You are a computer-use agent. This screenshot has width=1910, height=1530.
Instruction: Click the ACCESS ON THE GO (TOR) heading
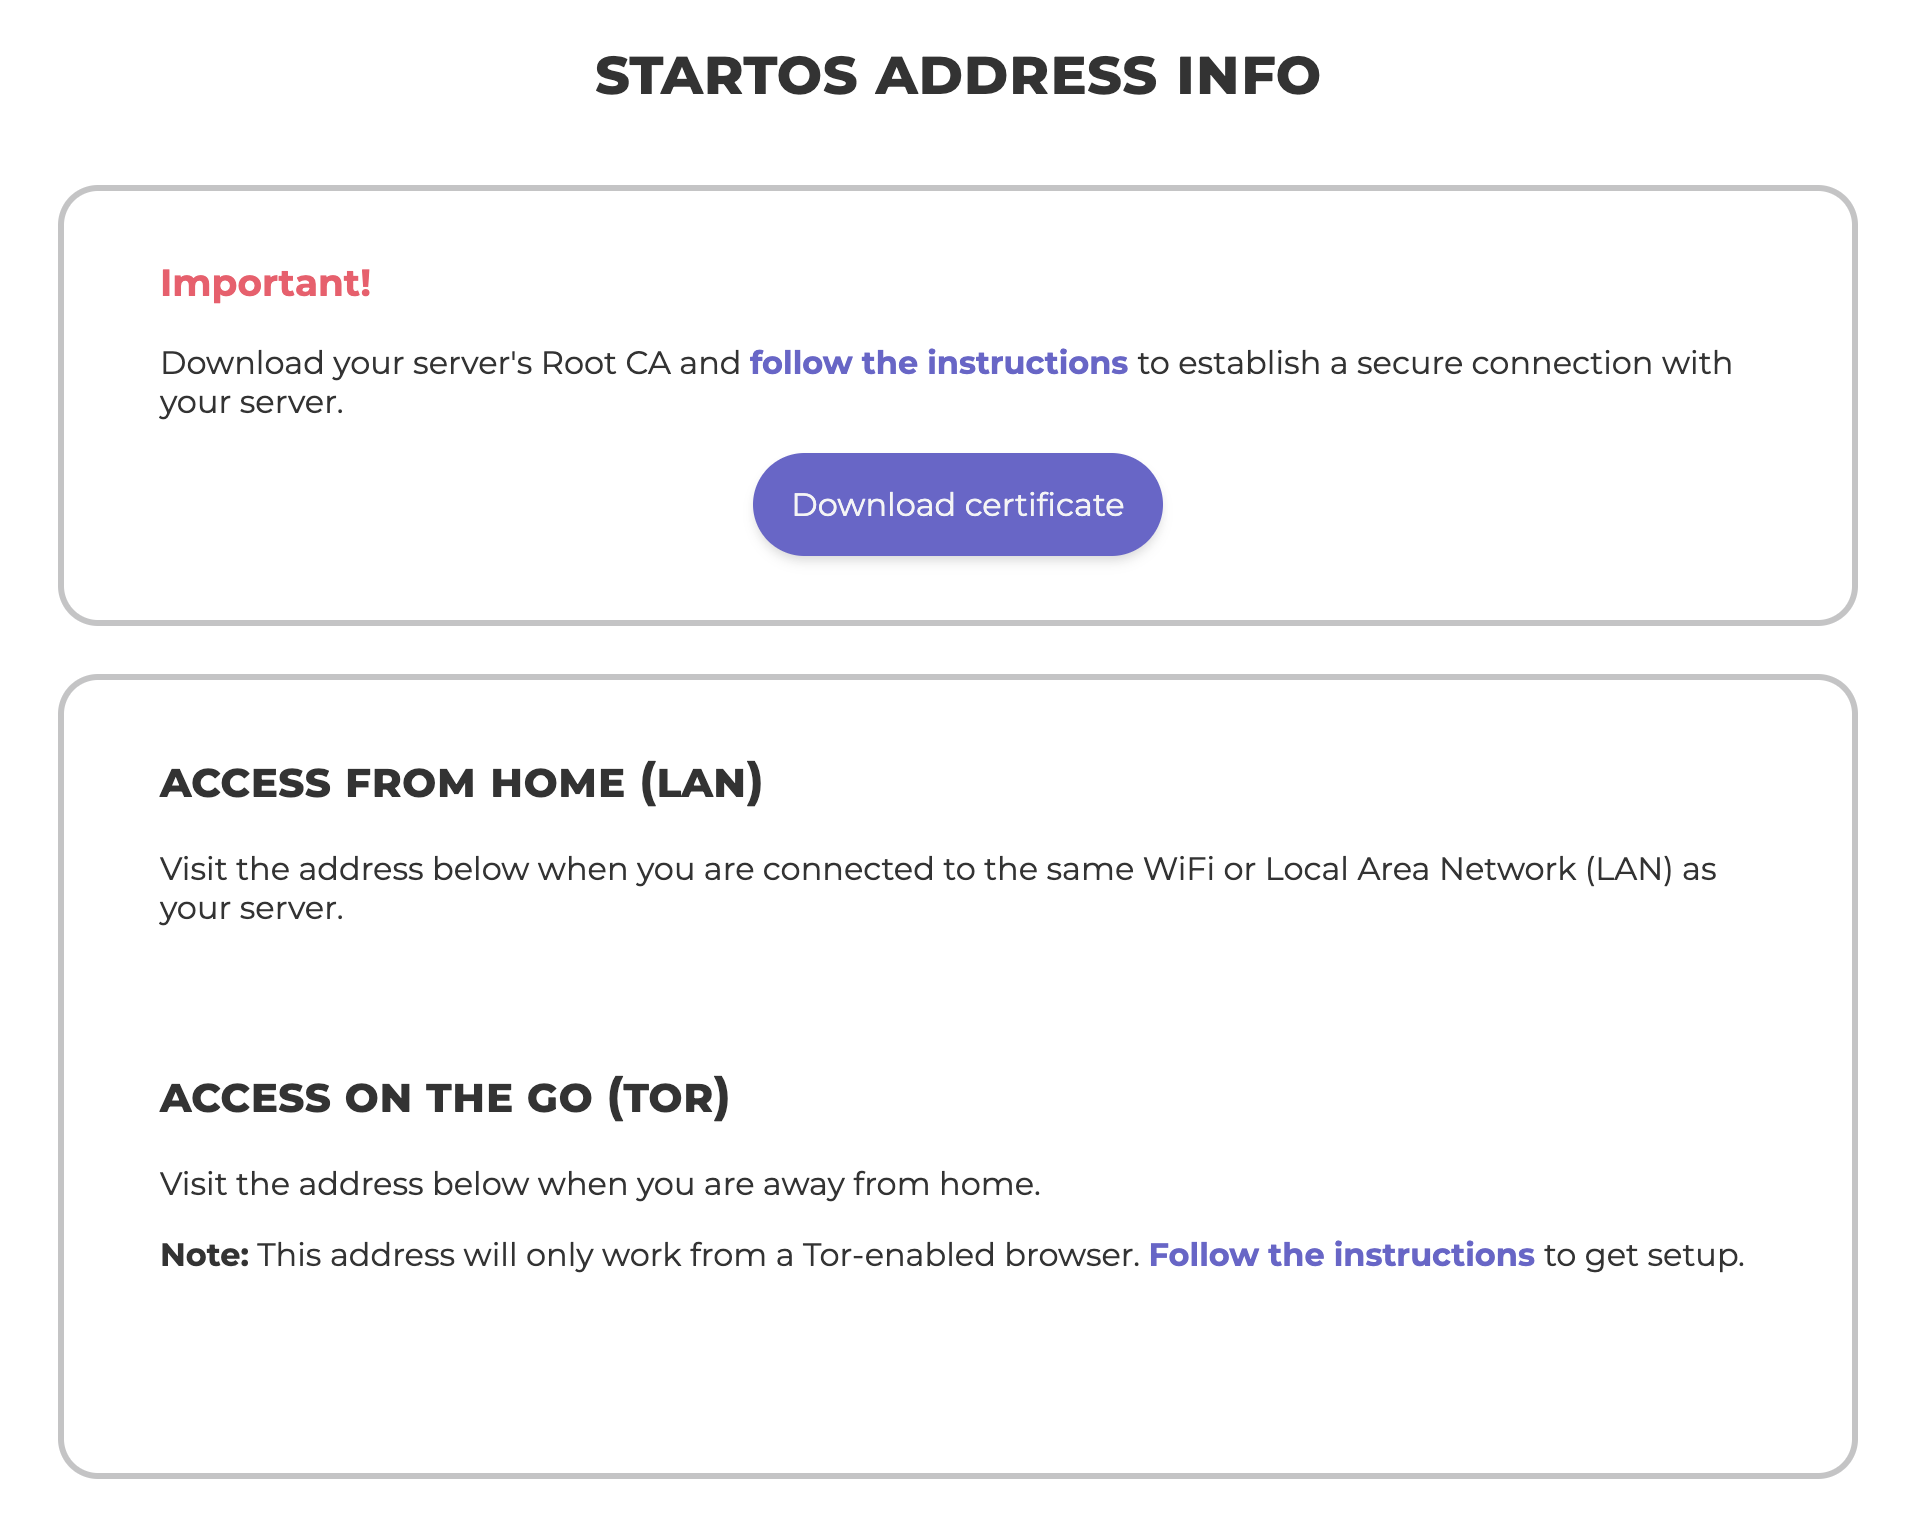click(x=447, y=1098)
